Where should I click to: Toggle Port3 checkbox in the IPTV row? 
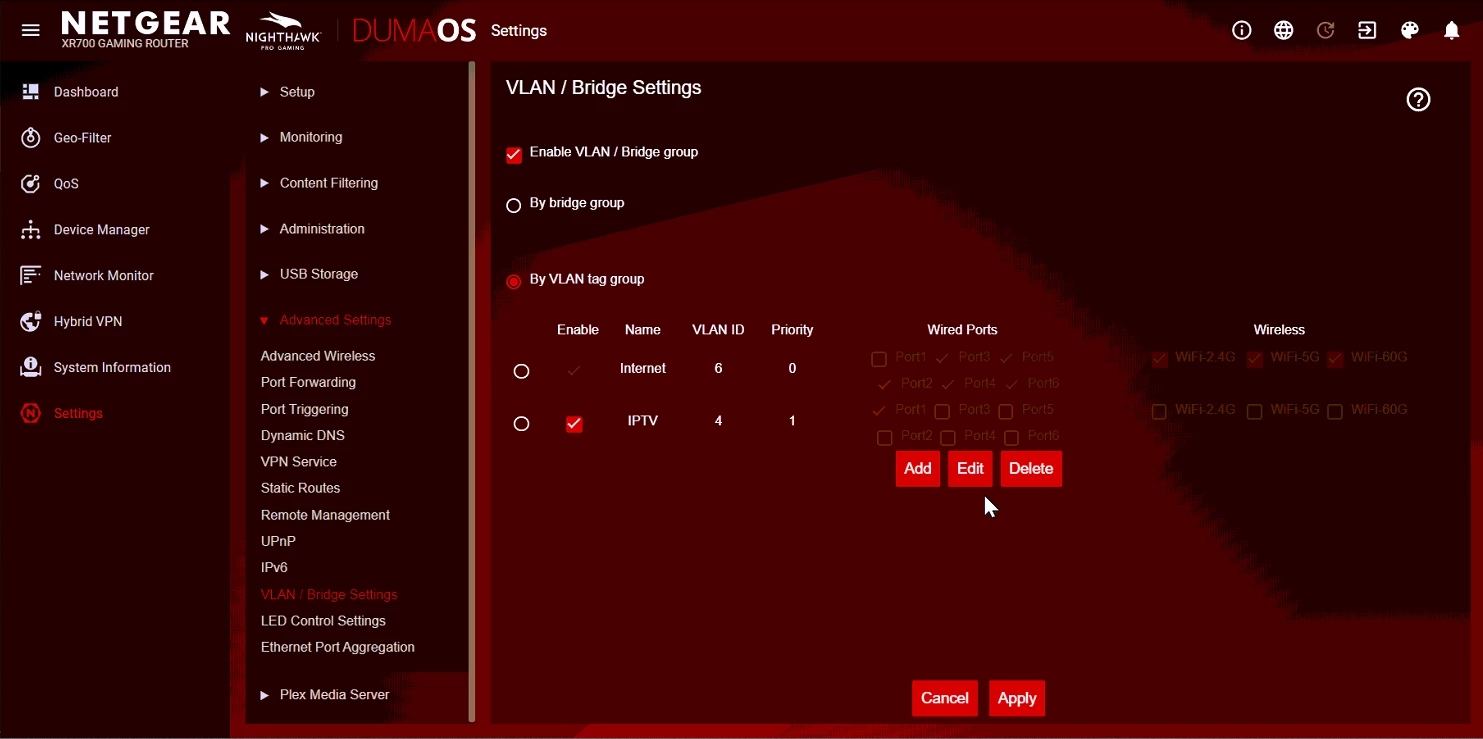pyautogui.click(x=942, y=412)
